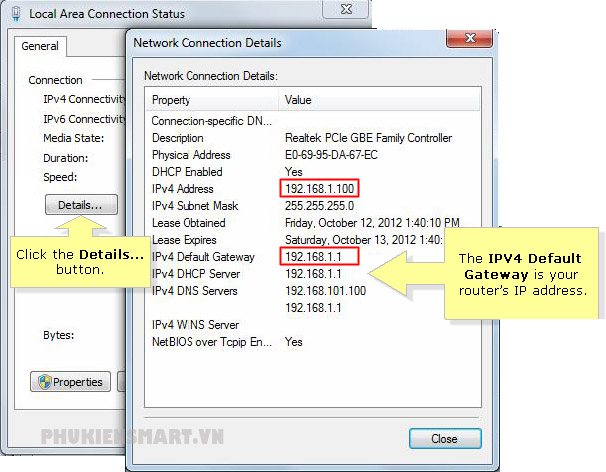The width and height of the screenshot is (606, 472).
Task: Click the Property column header
Action: (x=212, y=100)
